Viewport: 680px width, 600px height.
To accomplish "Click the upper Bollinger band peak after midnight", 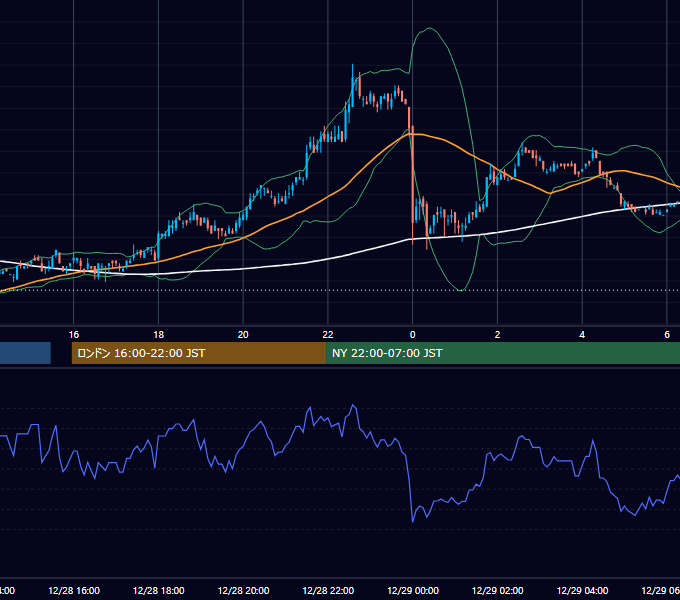I will click(429, 29).
